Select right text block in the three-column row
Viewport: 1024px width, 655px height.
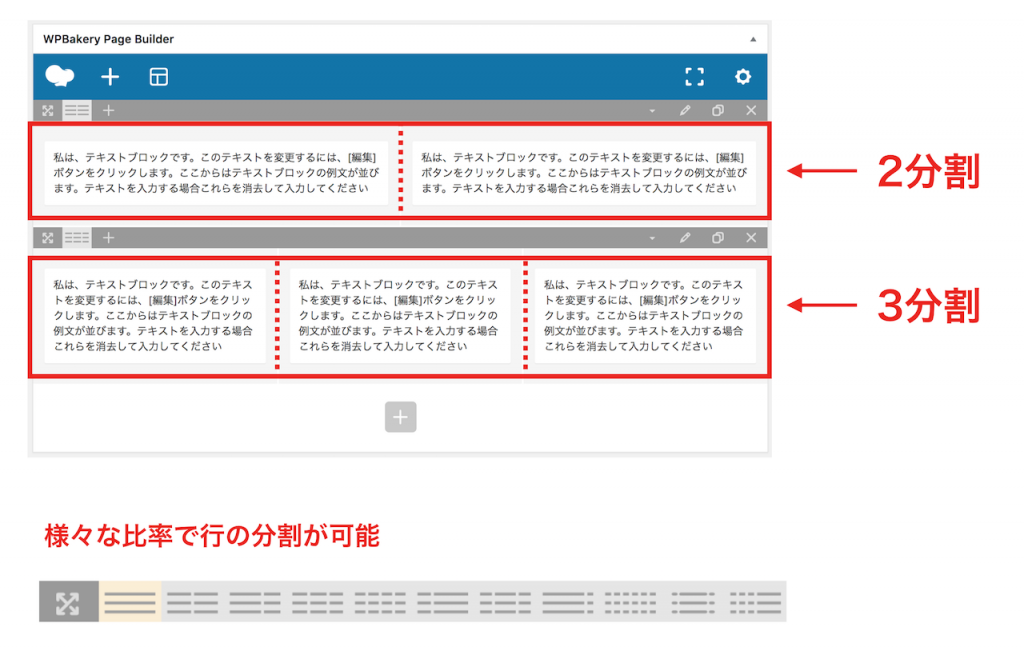645,315
